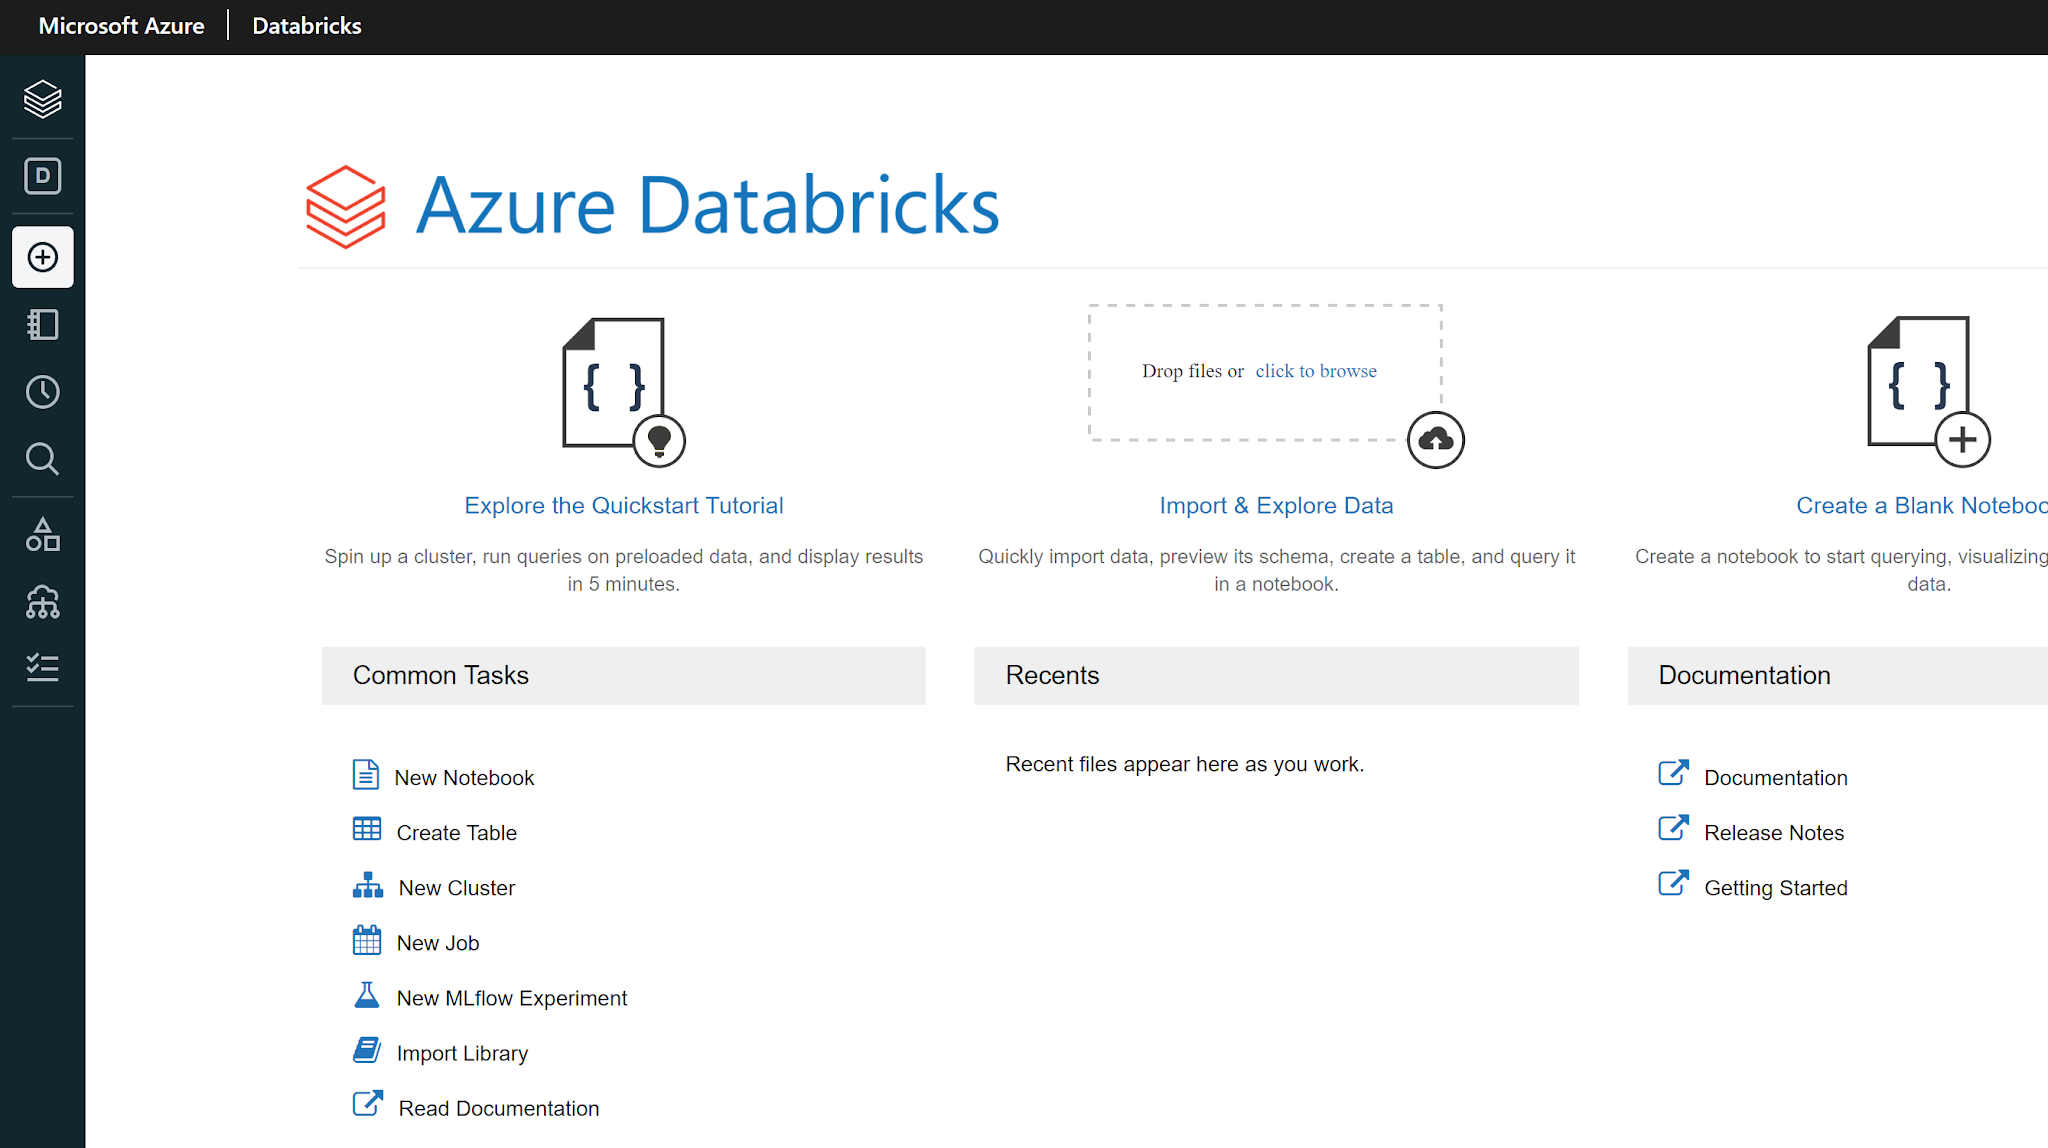
Task: Select New Job under Common Tasks
Action: [x=438, y=943]
